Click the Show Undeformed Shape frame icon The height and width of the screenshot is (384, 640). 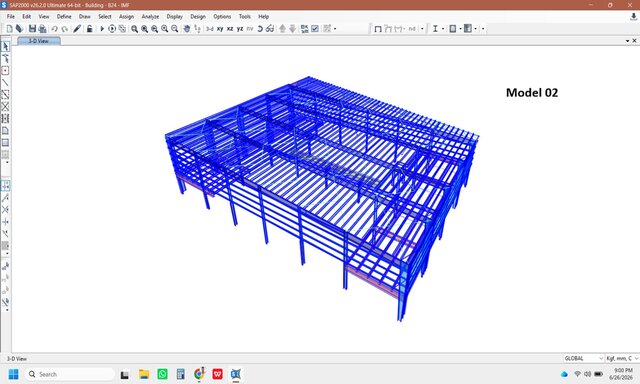[x=378, y=29]
